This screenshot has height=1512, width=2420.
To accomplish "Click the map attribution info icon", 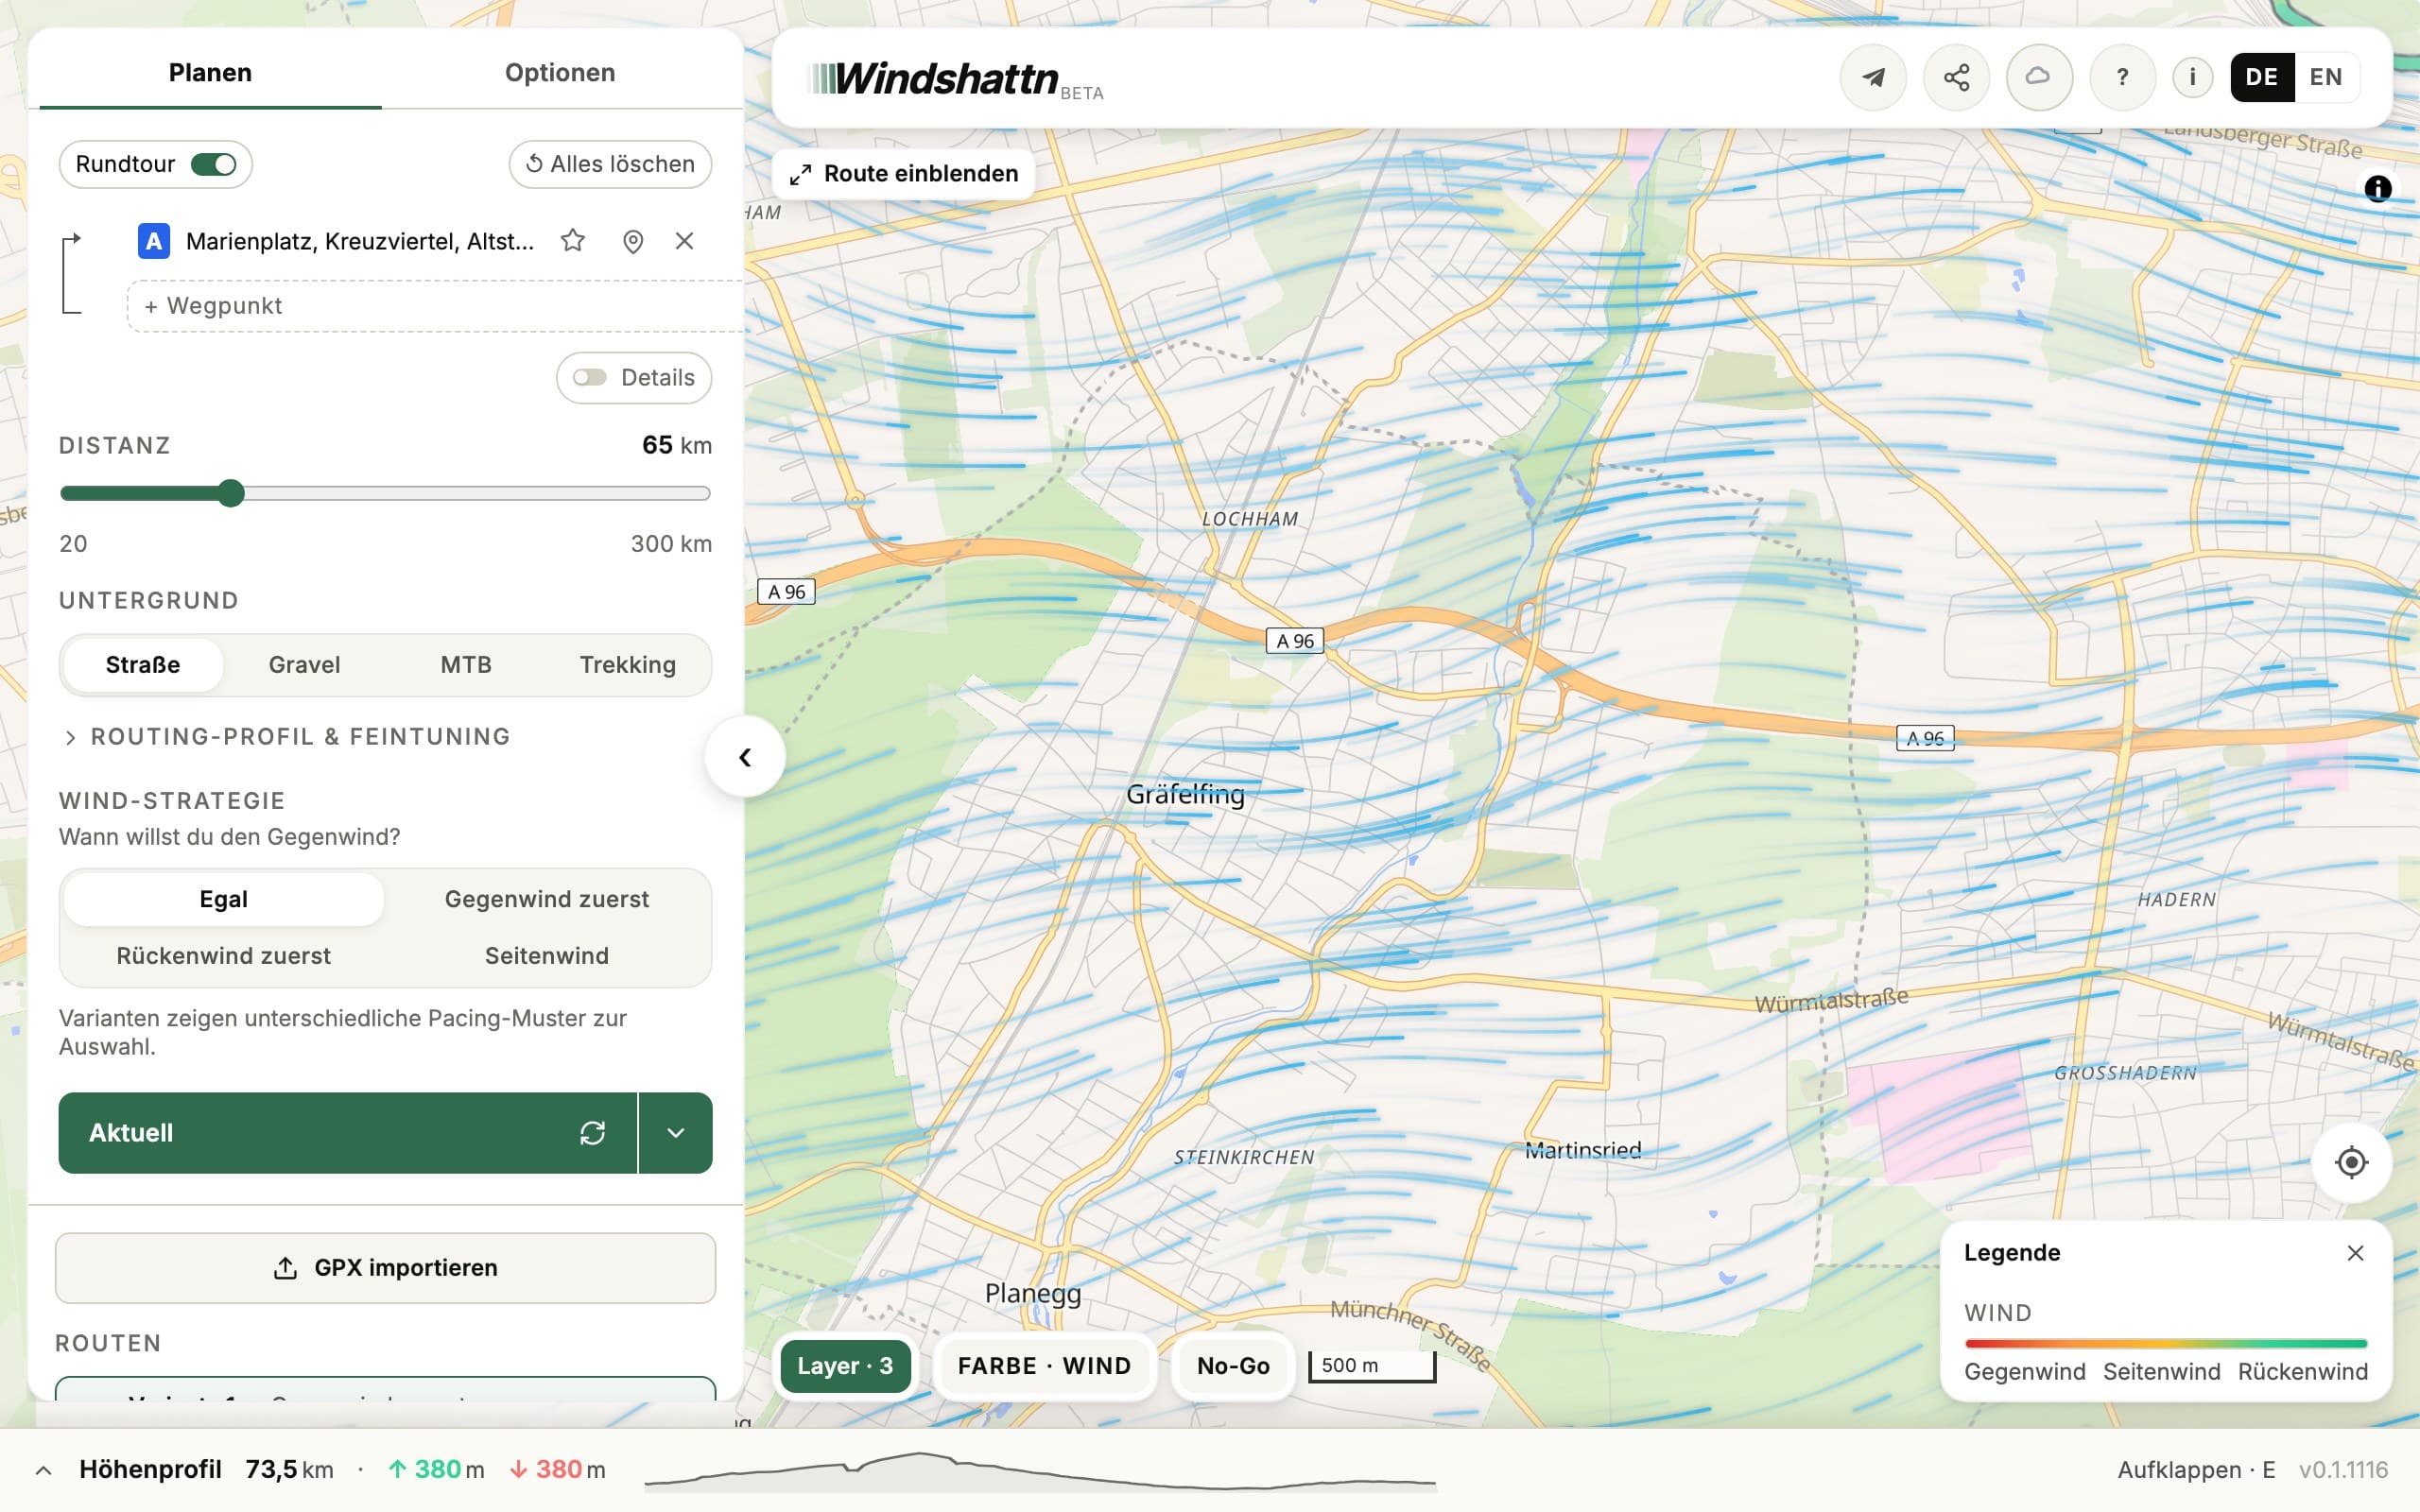I will pyautogui.click(x=2377, y=188).
